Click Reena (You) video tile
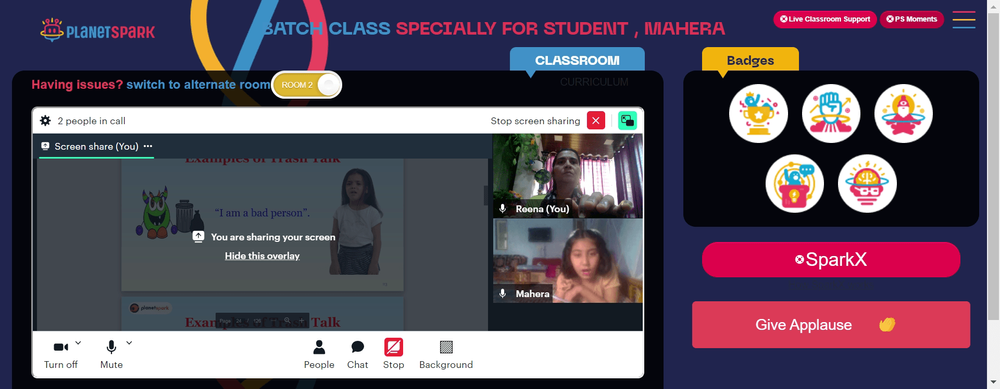 [x=568, y=176]
